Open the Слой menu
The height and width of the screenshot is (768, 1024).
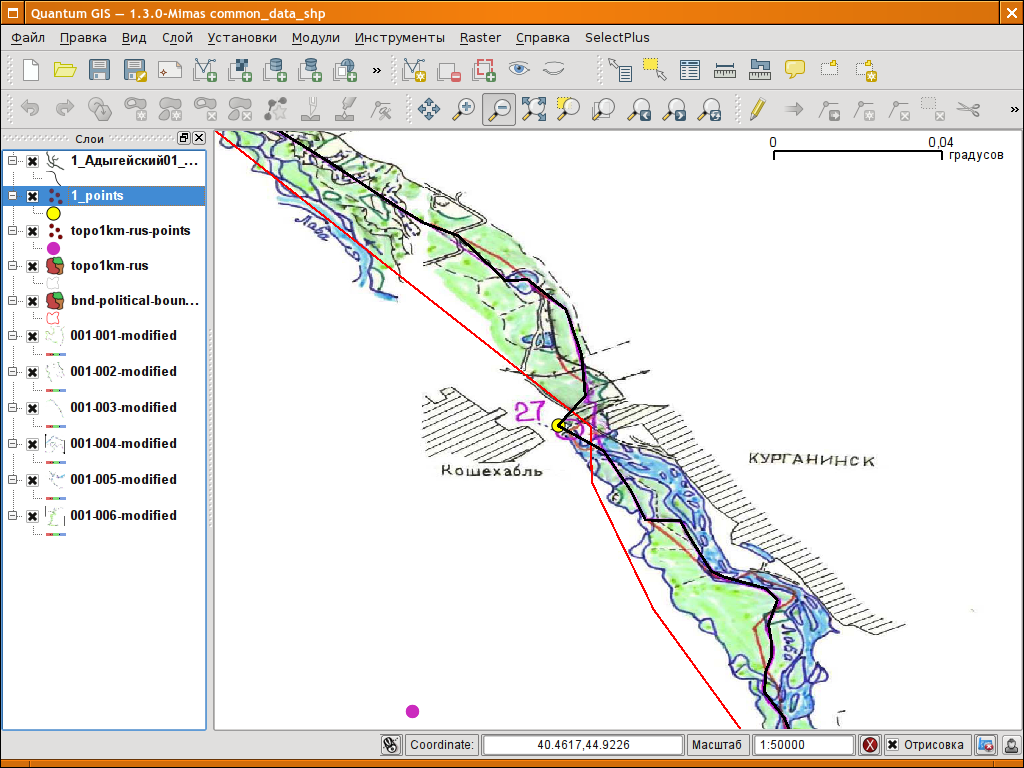coord(176,38)
